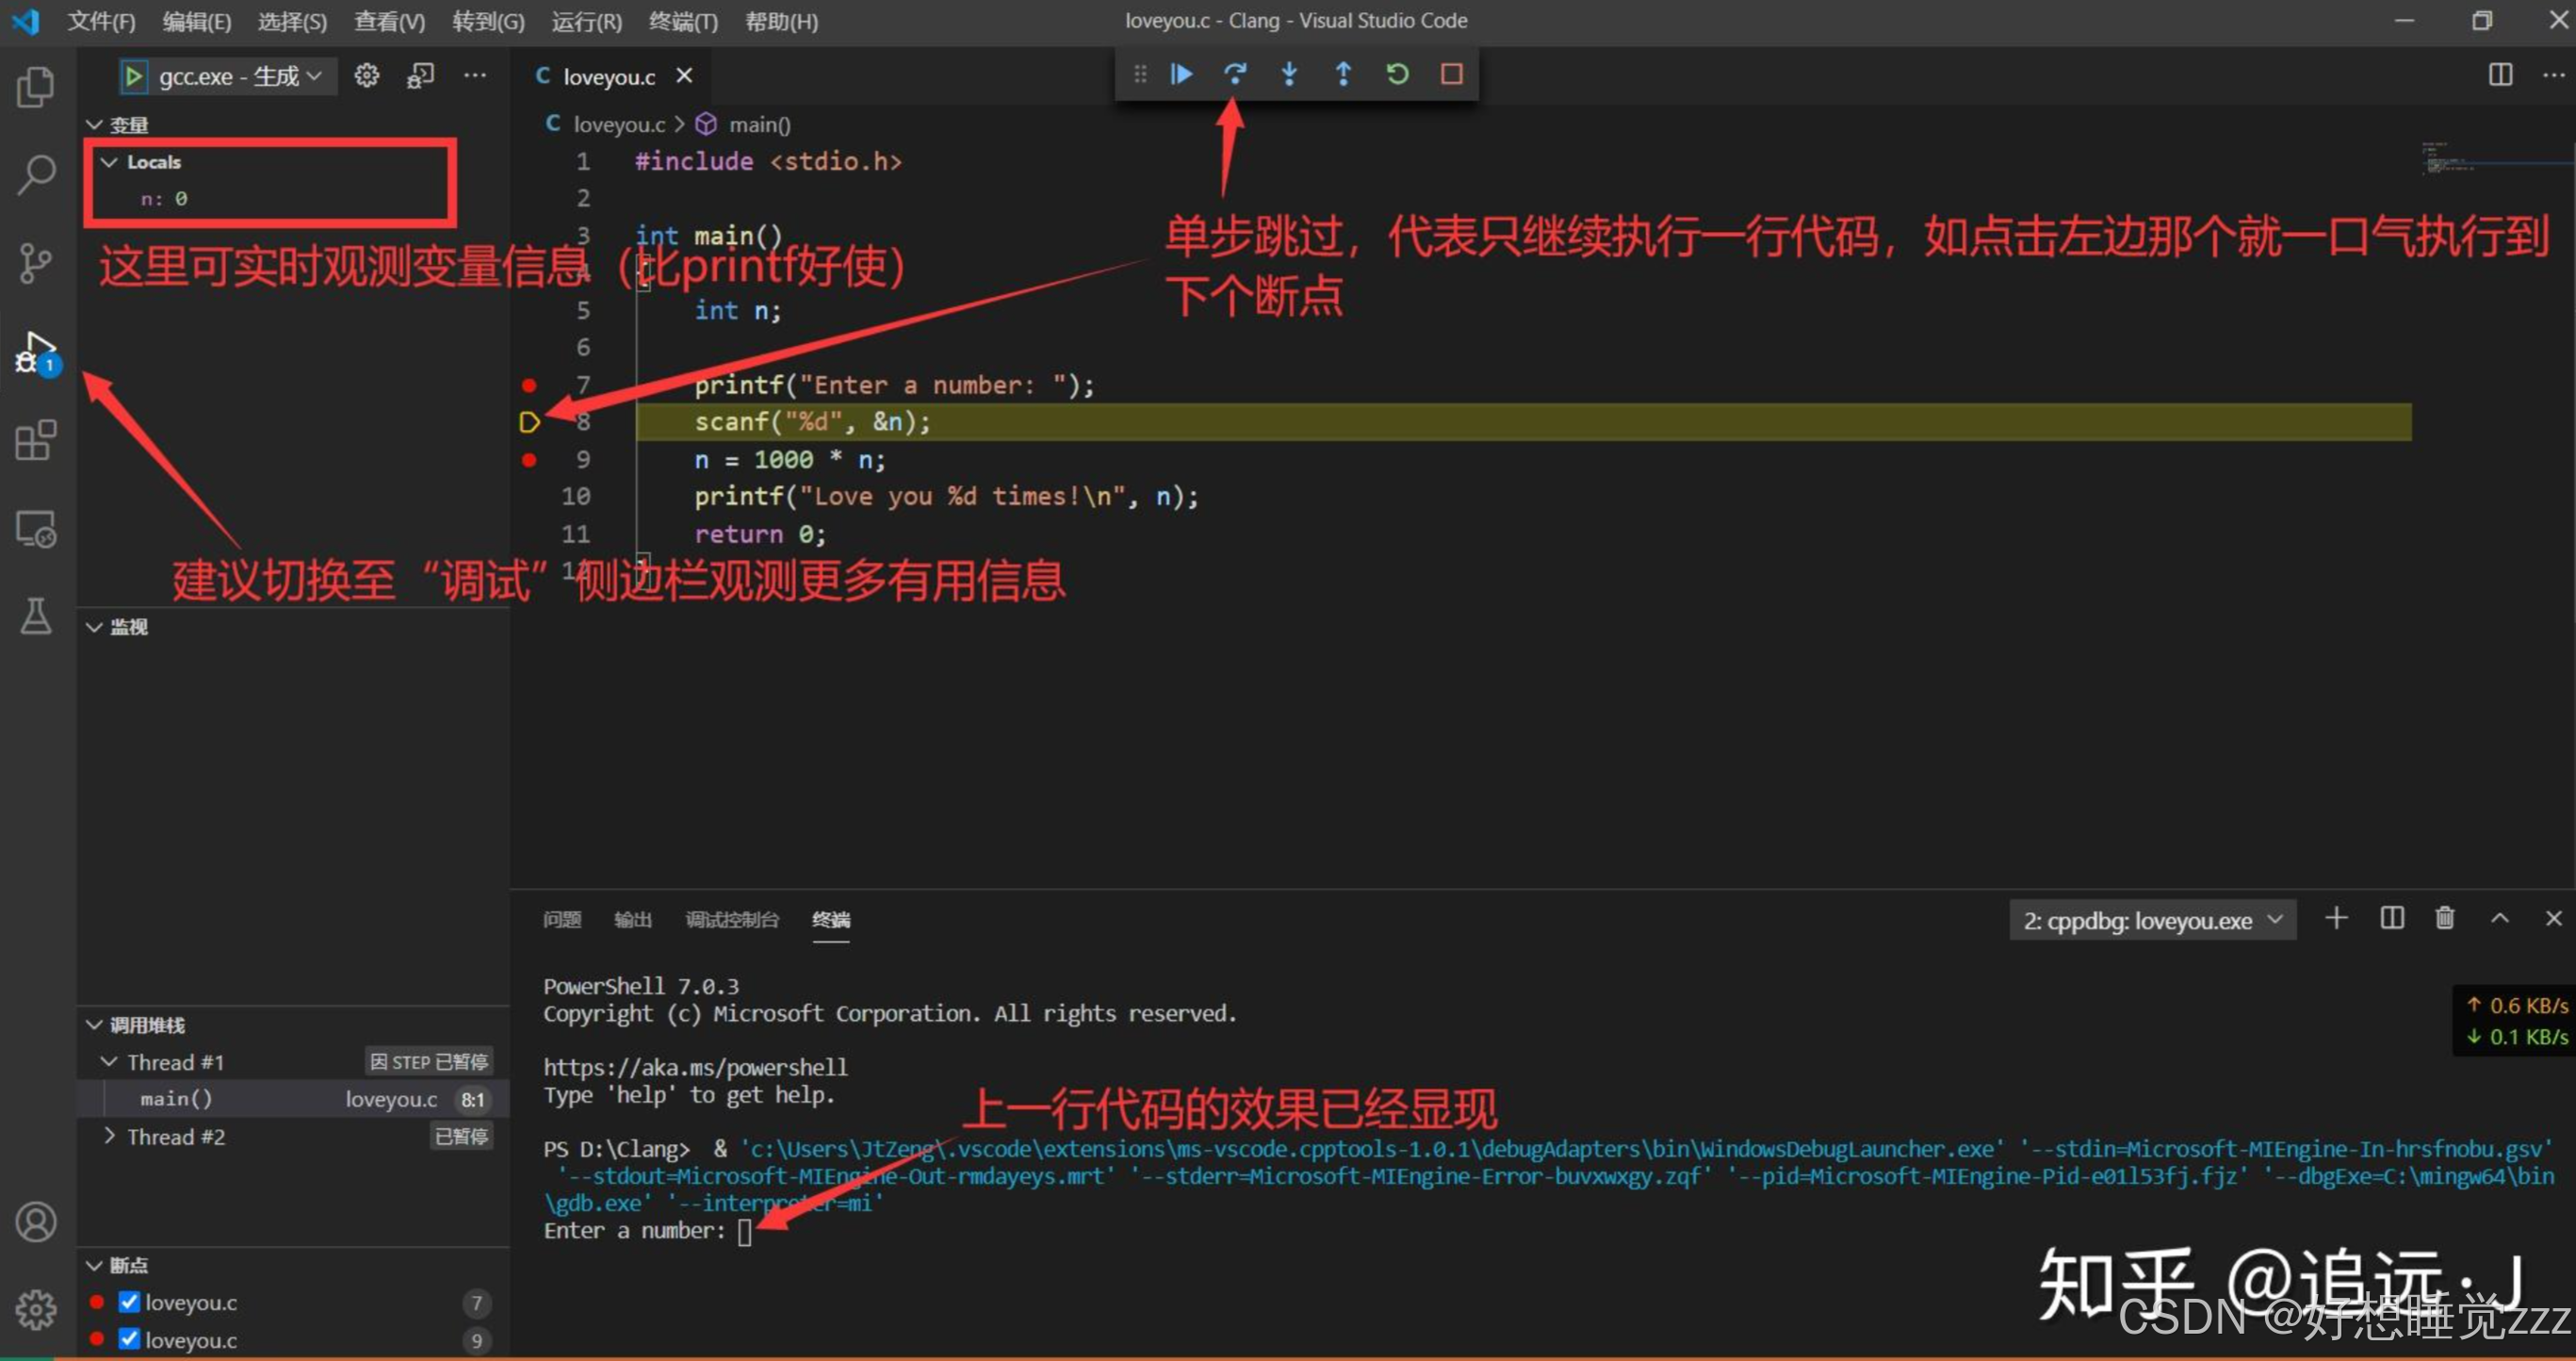The height and width of the screenshot is (1361, 2576).
Task: Click the Step Into debug button
Action: pyautogui.click(x=1289, y=74)
